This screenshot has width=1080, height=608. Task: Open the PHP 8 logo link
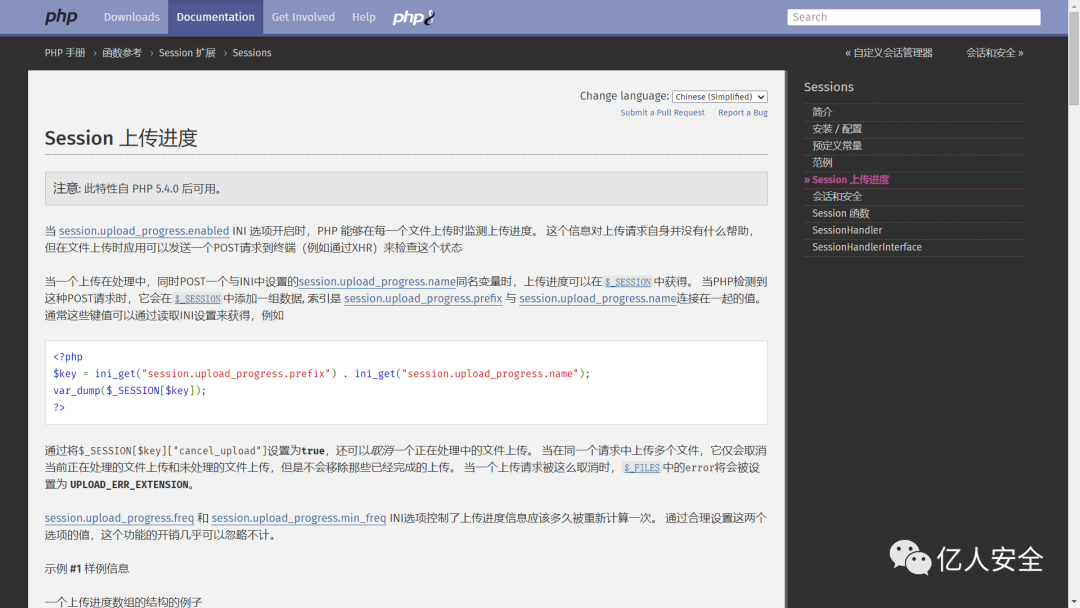(x=413, y=17)
